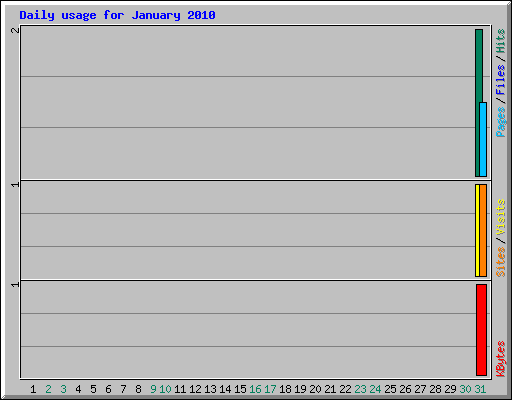
Task: Click the yellow Visits bar for day 31
Action: tap(477, 230)
